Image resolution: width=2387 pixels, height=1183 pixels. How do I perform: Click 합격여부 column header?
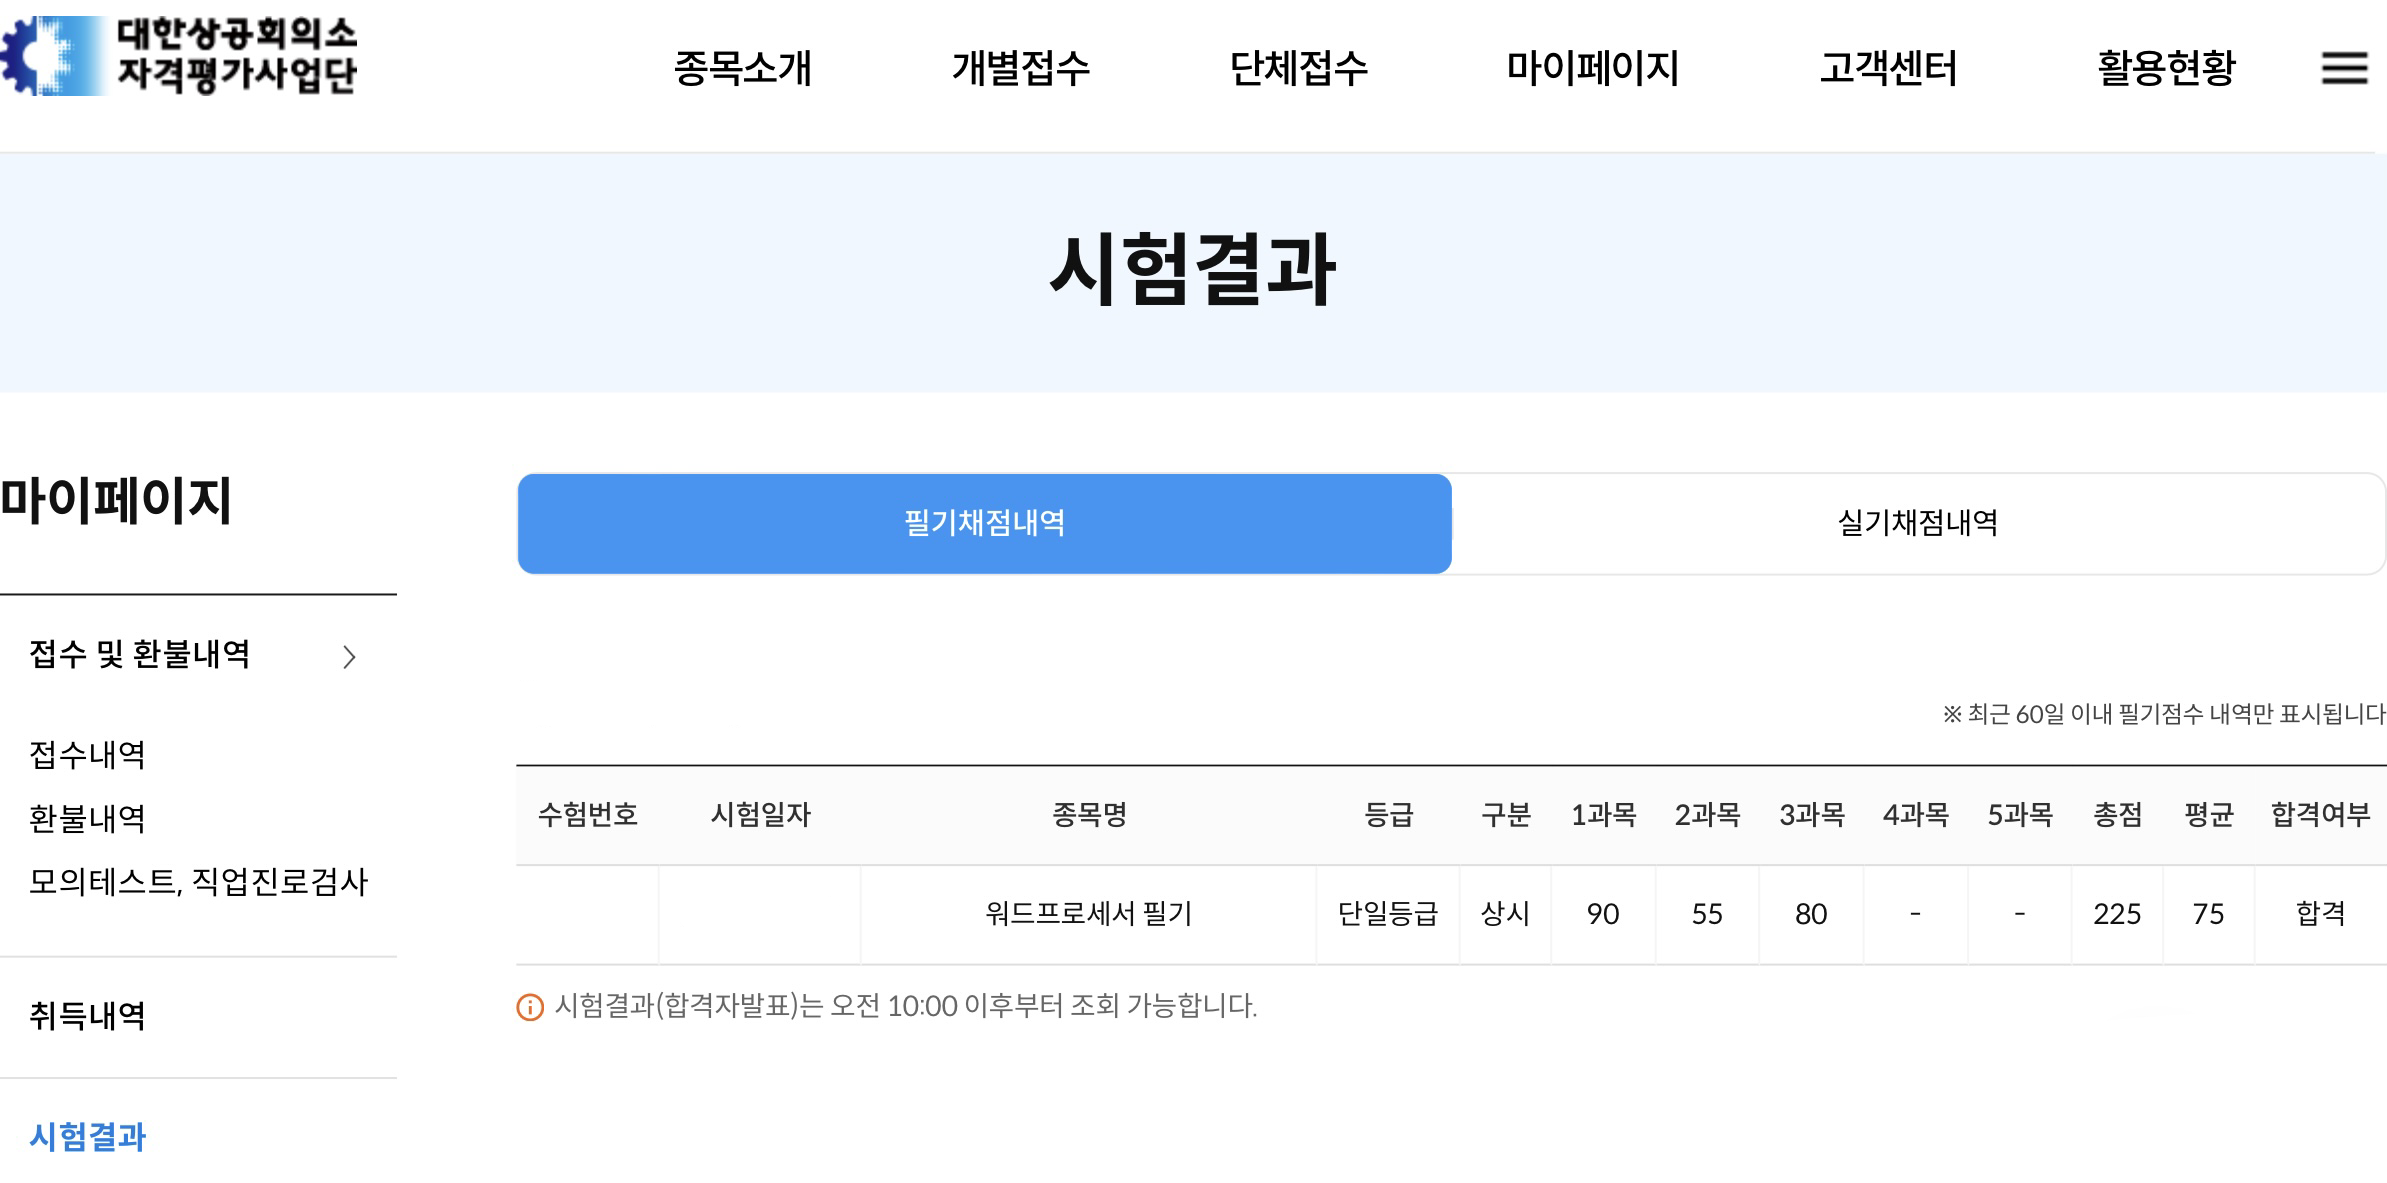[x=2320, y=815]
